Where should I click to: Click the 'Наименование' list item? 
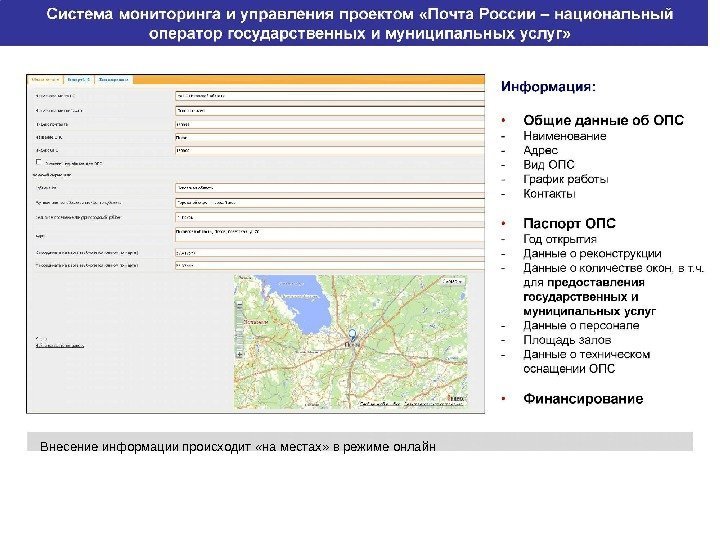(x=565, y=136)
